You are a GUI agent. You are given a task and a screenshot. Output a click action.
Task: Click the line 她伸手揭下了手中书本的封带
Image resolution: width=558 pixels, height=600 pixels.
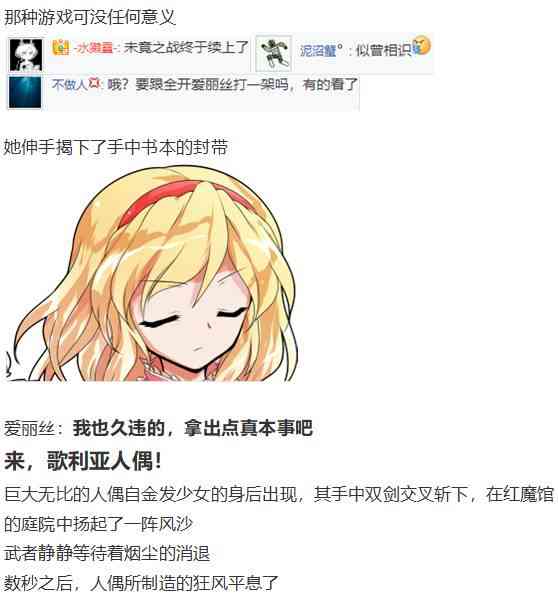click(116, 147)
